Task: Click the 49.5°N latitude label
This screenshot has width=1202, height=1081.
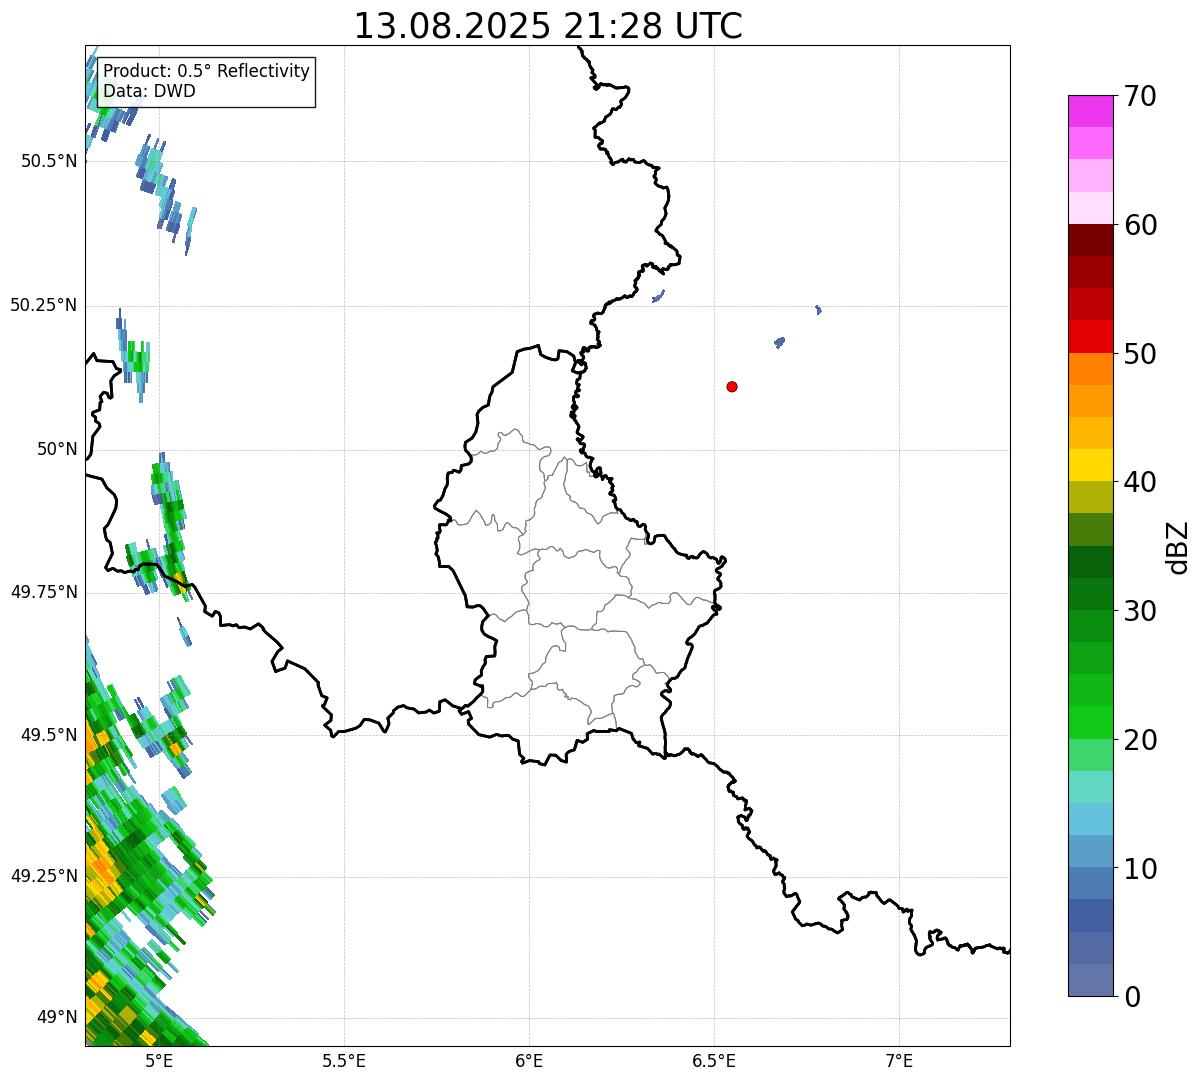Action: pyautogui.click(x=49, y=735)
